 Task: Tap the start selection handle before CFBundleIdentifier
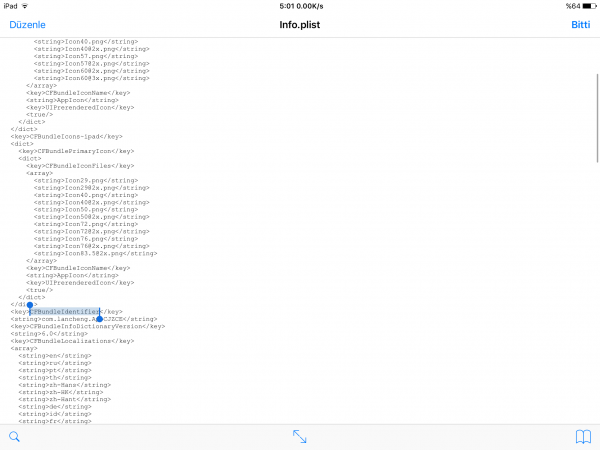click(x=30, y=305)
